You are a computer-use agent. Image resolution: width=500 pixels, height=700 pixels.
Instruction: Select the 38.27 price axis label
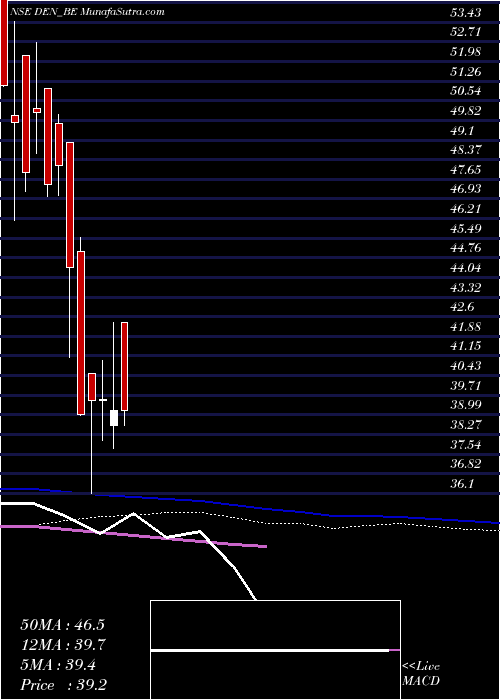465,425
